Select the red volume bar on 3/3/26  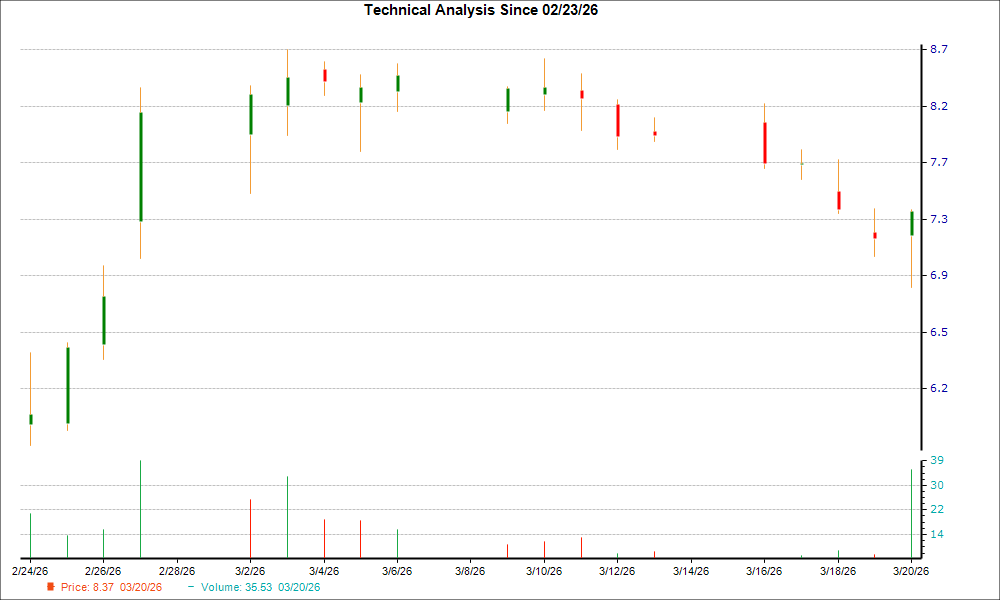tap(288, 516)
